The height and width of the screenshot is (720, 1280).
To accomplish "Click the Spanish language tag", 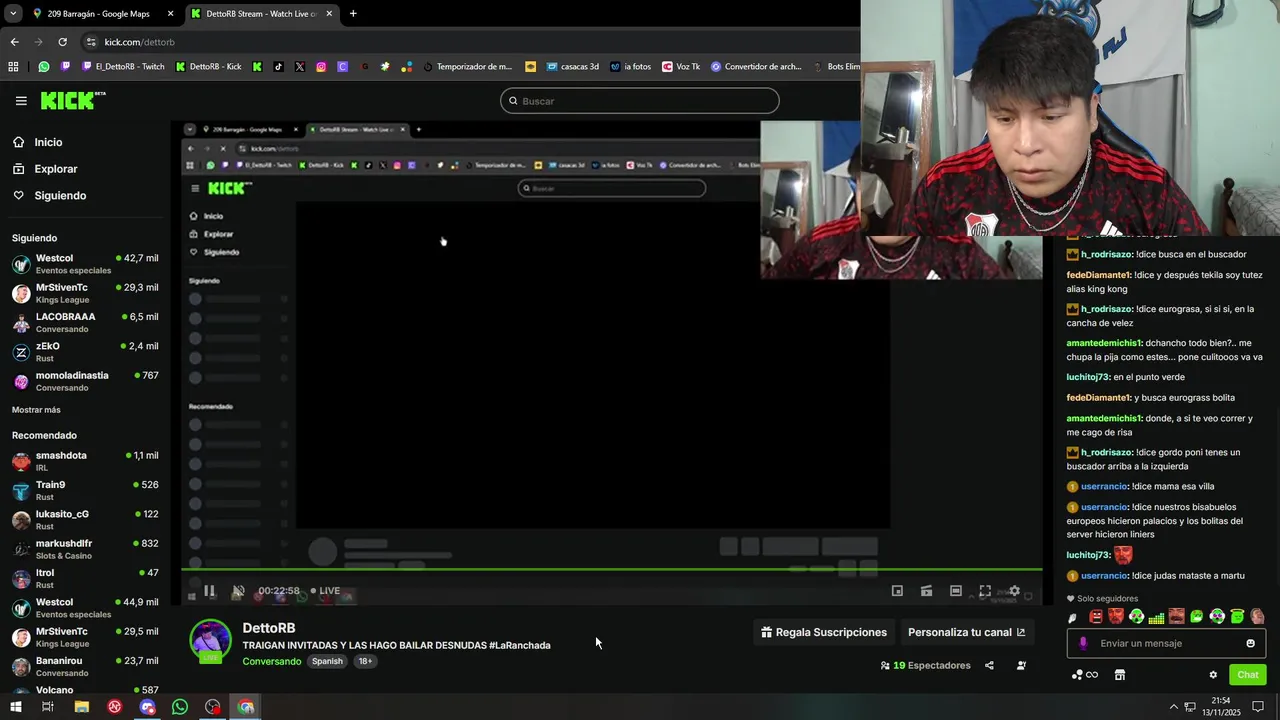I will (x=327, y=661).
